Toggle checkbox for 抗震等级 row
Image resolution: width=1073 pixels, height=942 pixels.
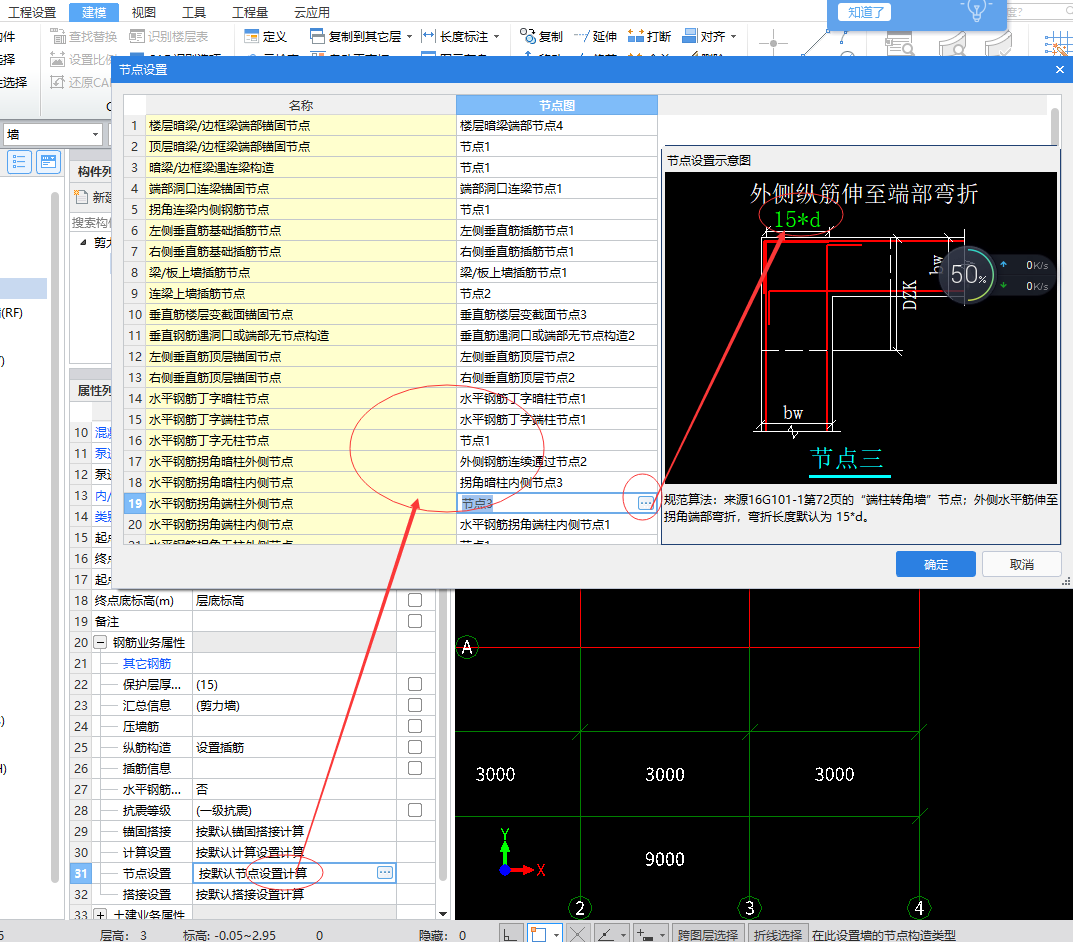[x=415, y=810]
